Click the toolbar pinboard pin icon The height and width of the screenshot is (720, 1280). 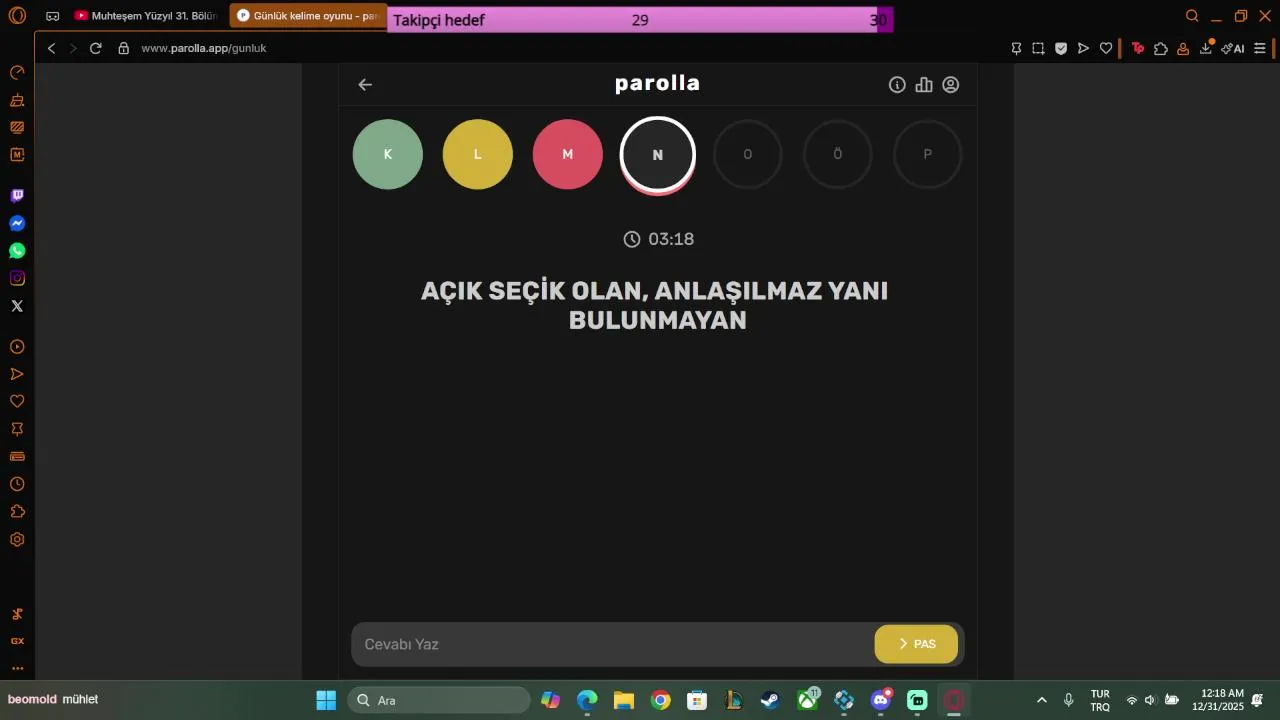pos(1016,48)
